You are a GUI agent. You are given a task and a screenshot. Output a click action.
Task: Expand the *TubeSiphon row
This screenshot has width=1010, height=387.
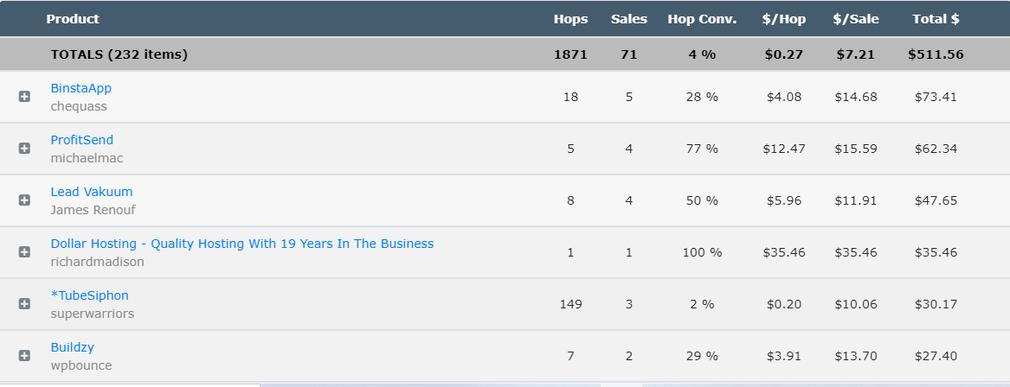tap(24, 304)
